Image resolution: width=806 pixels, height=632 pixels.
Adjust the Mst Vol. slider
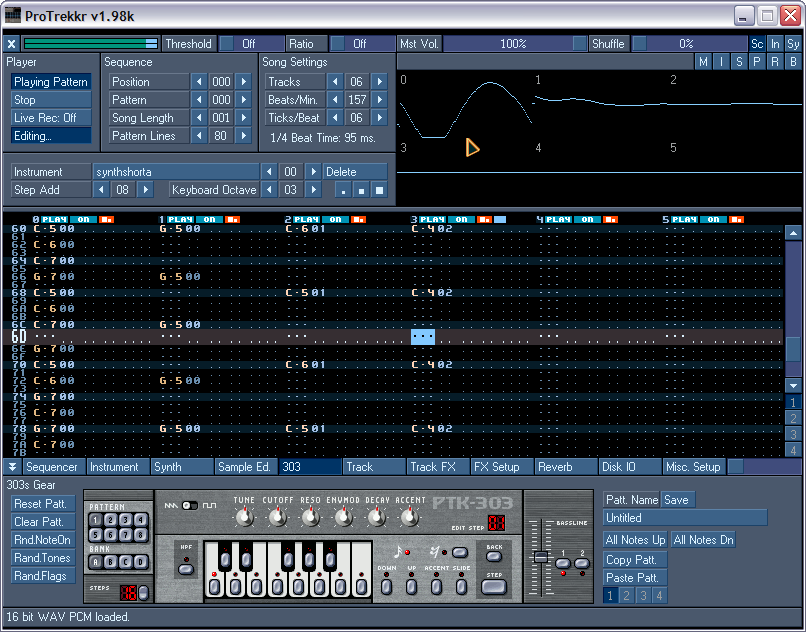point(514,44)
